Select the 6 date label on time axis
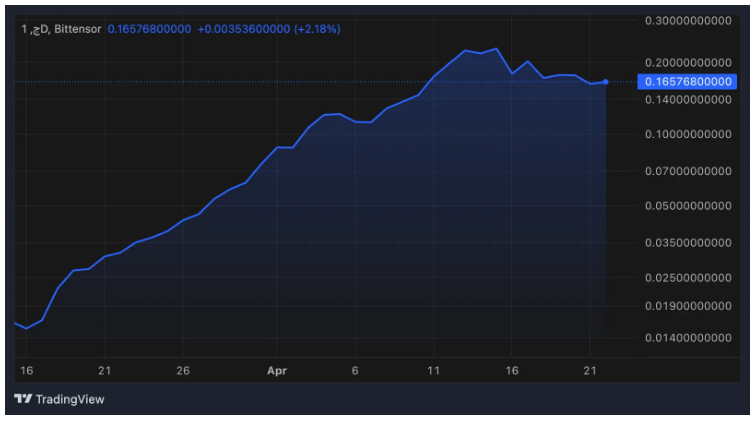754x421 pixels. 355,370
